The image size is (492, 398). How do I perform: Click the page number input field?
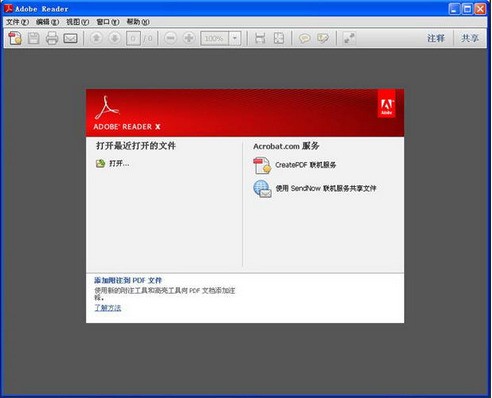[133, 38]
